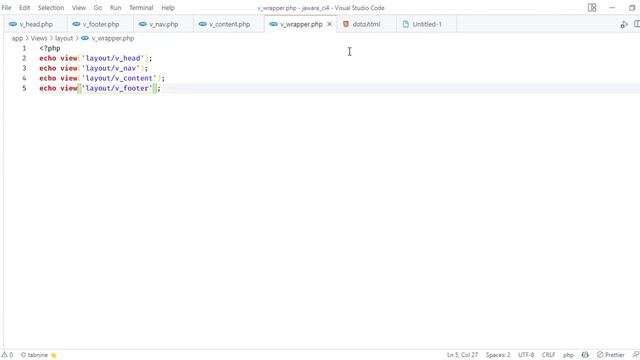Click the PHP file icon on v_footer.php tab

[76, 24]
